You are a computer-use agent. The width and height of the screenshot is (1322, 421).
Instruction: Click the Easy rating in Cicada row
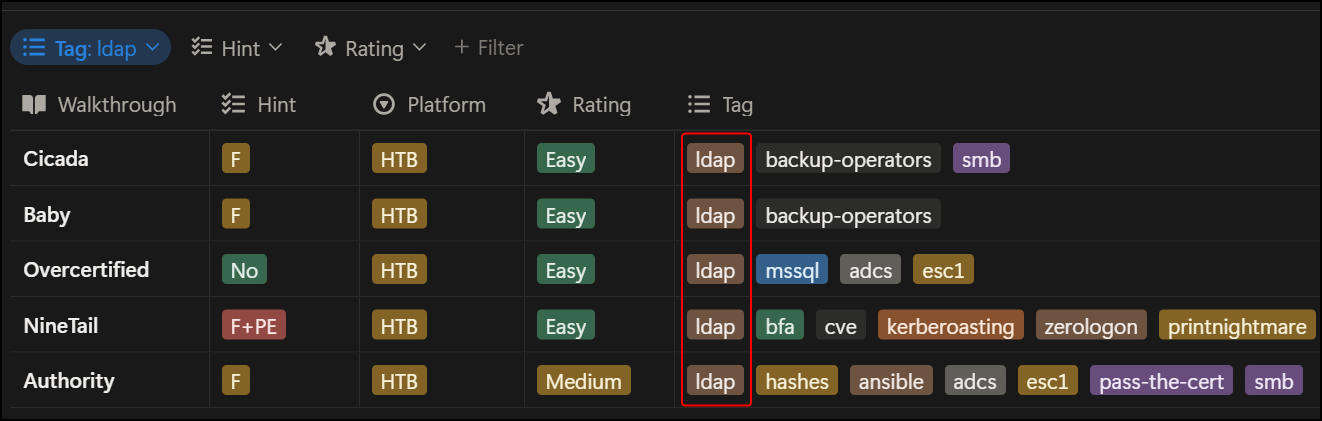(566, 158)
